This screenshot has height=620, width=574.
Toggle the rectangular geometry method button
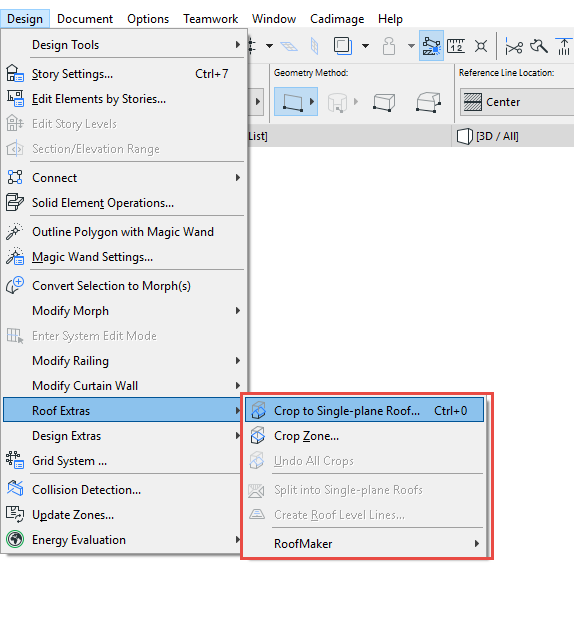[x=296, y=102]
